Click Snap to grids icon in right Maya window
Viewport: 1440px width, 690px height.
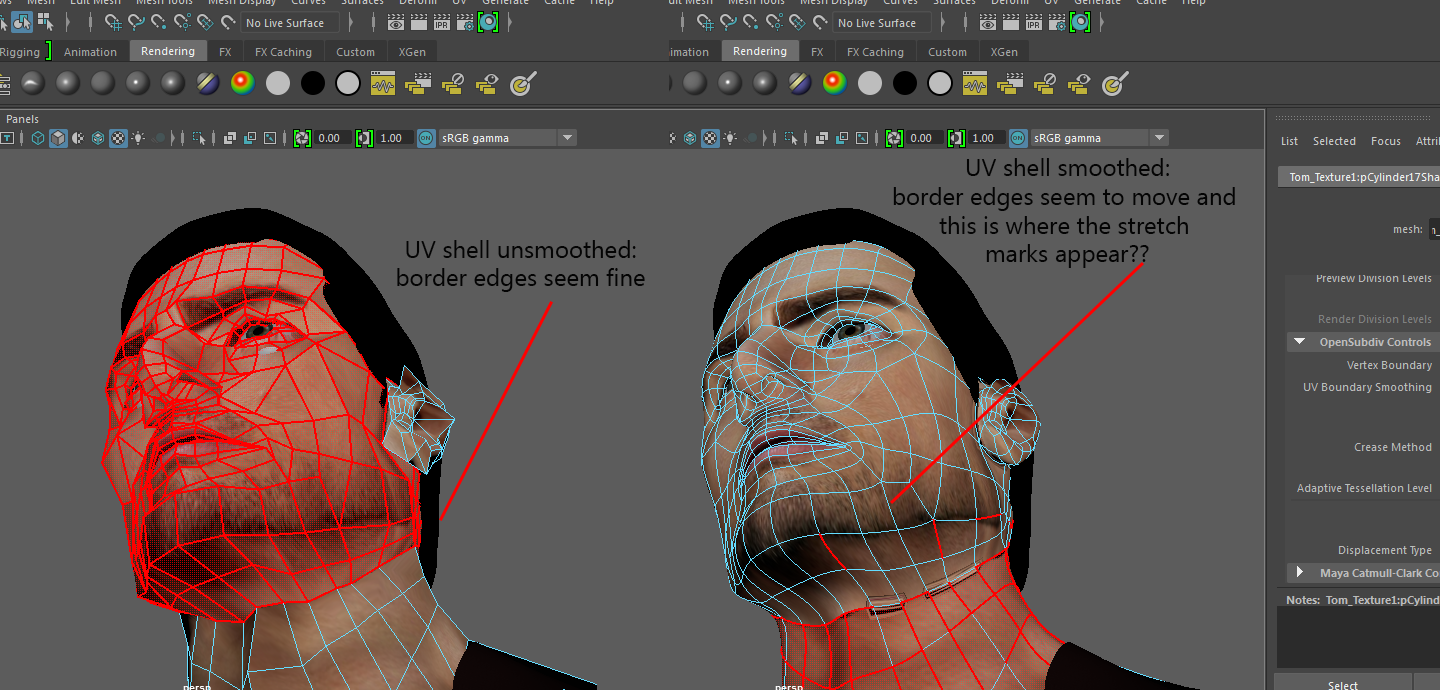pyautogui.click(x=705, y=21)
